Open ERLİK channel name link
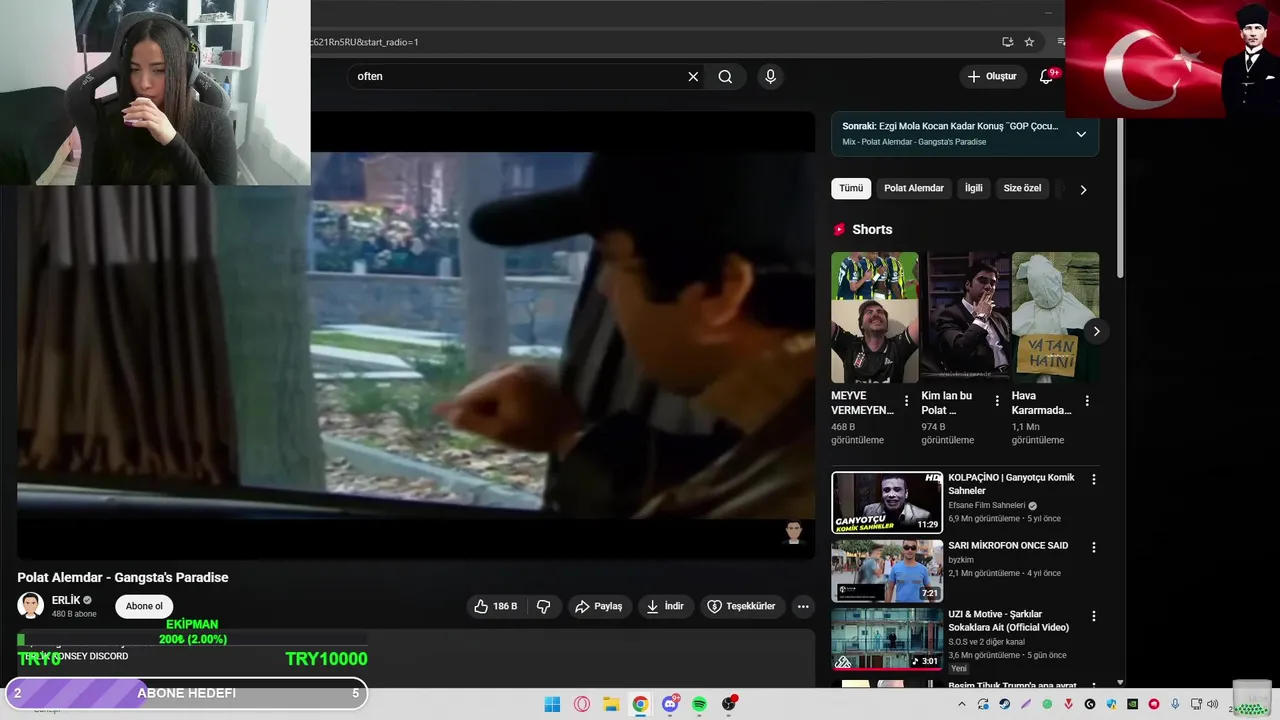The height and width of the screenshot is (720, 1280). click(66, 600)
